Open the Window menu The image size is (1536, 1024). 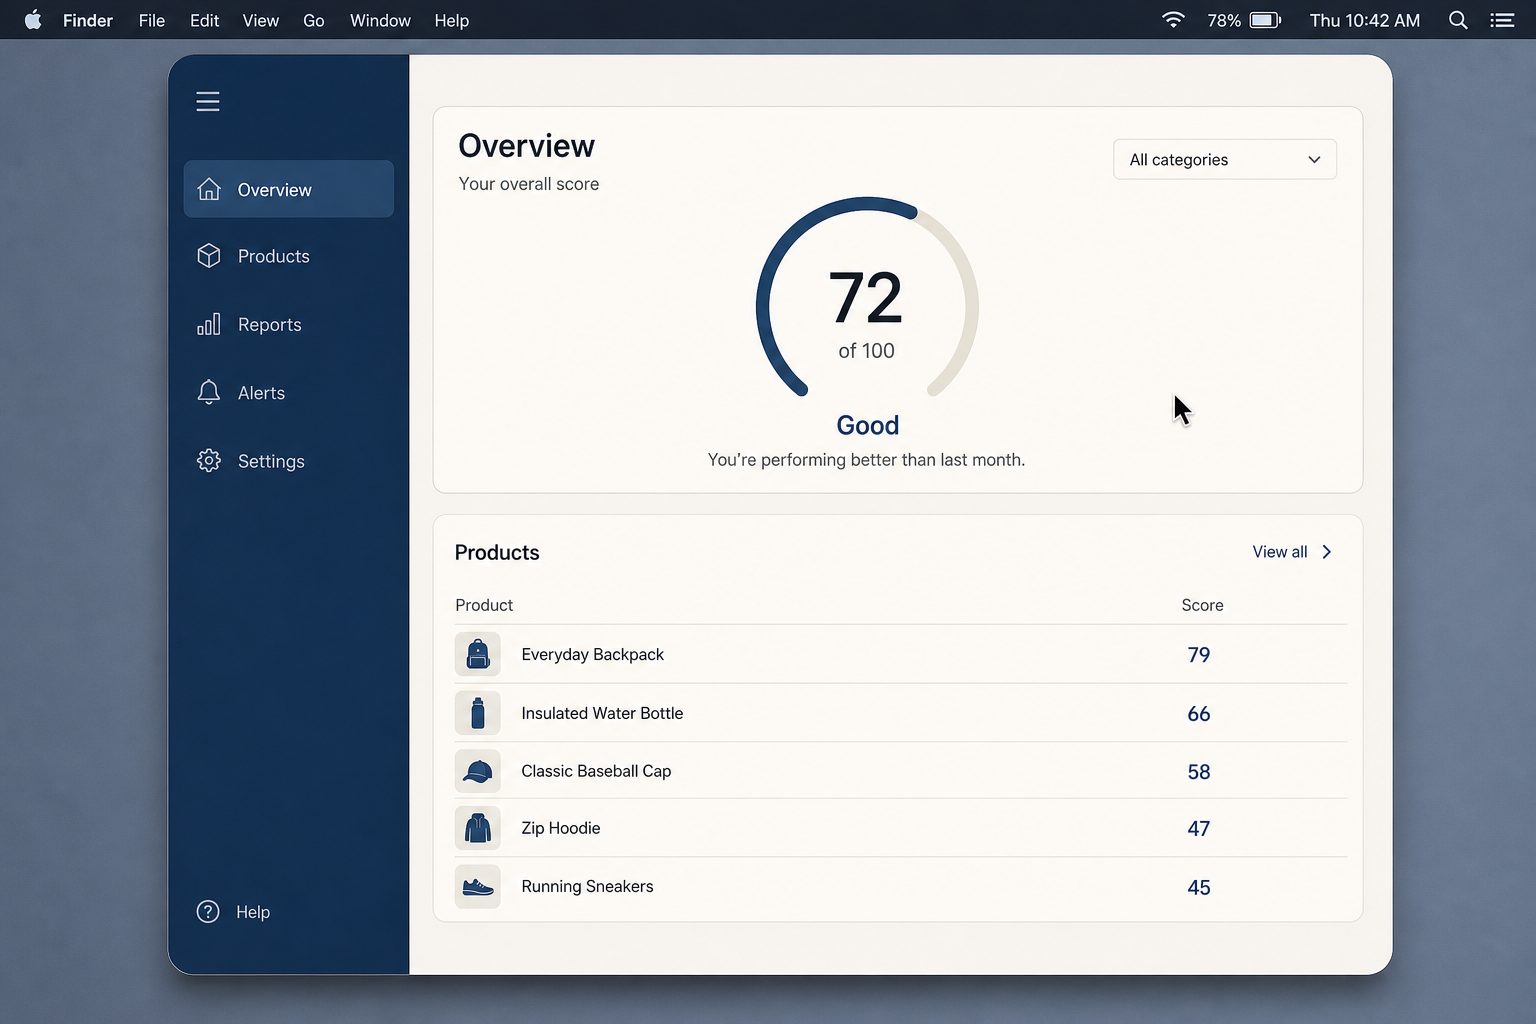click(380, 20)
